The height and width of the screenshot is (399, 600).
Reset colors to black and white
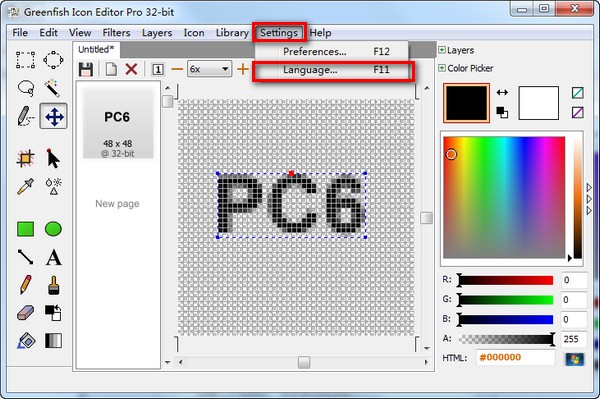(x=502, y=112)
